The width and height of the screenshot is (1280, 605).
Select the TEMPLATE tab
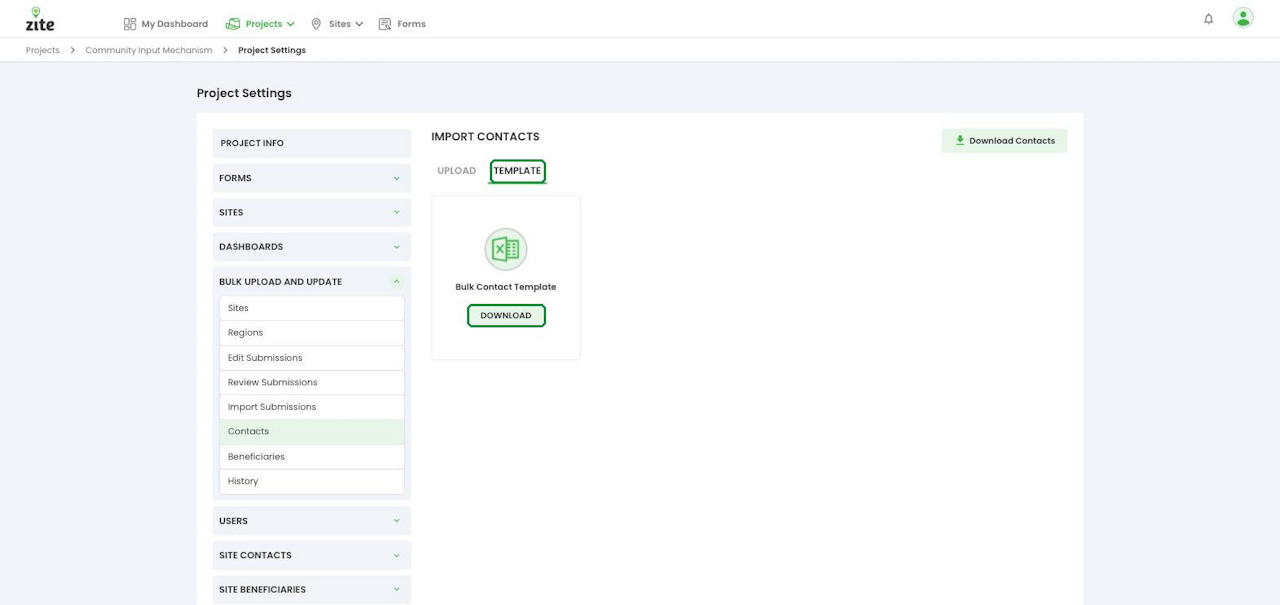pyautogui.click(x=518, y=171)
